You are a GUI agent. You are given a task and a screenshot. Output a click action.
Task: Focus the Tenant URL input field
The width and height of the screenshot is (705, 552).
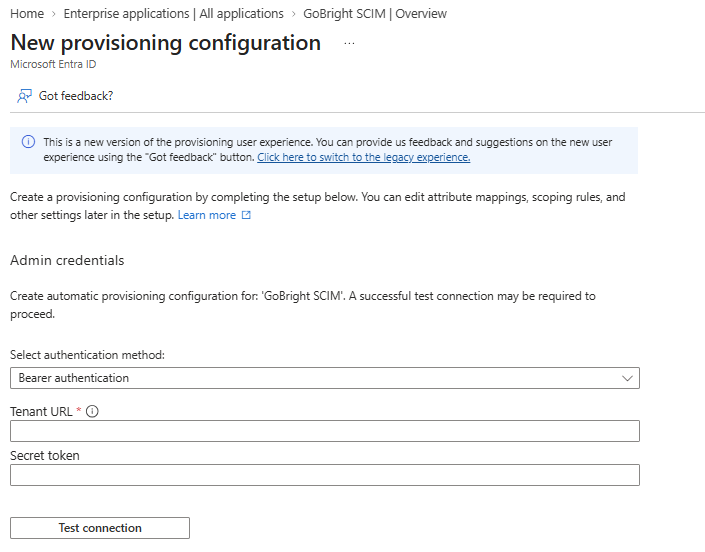[x=325, y=431]
